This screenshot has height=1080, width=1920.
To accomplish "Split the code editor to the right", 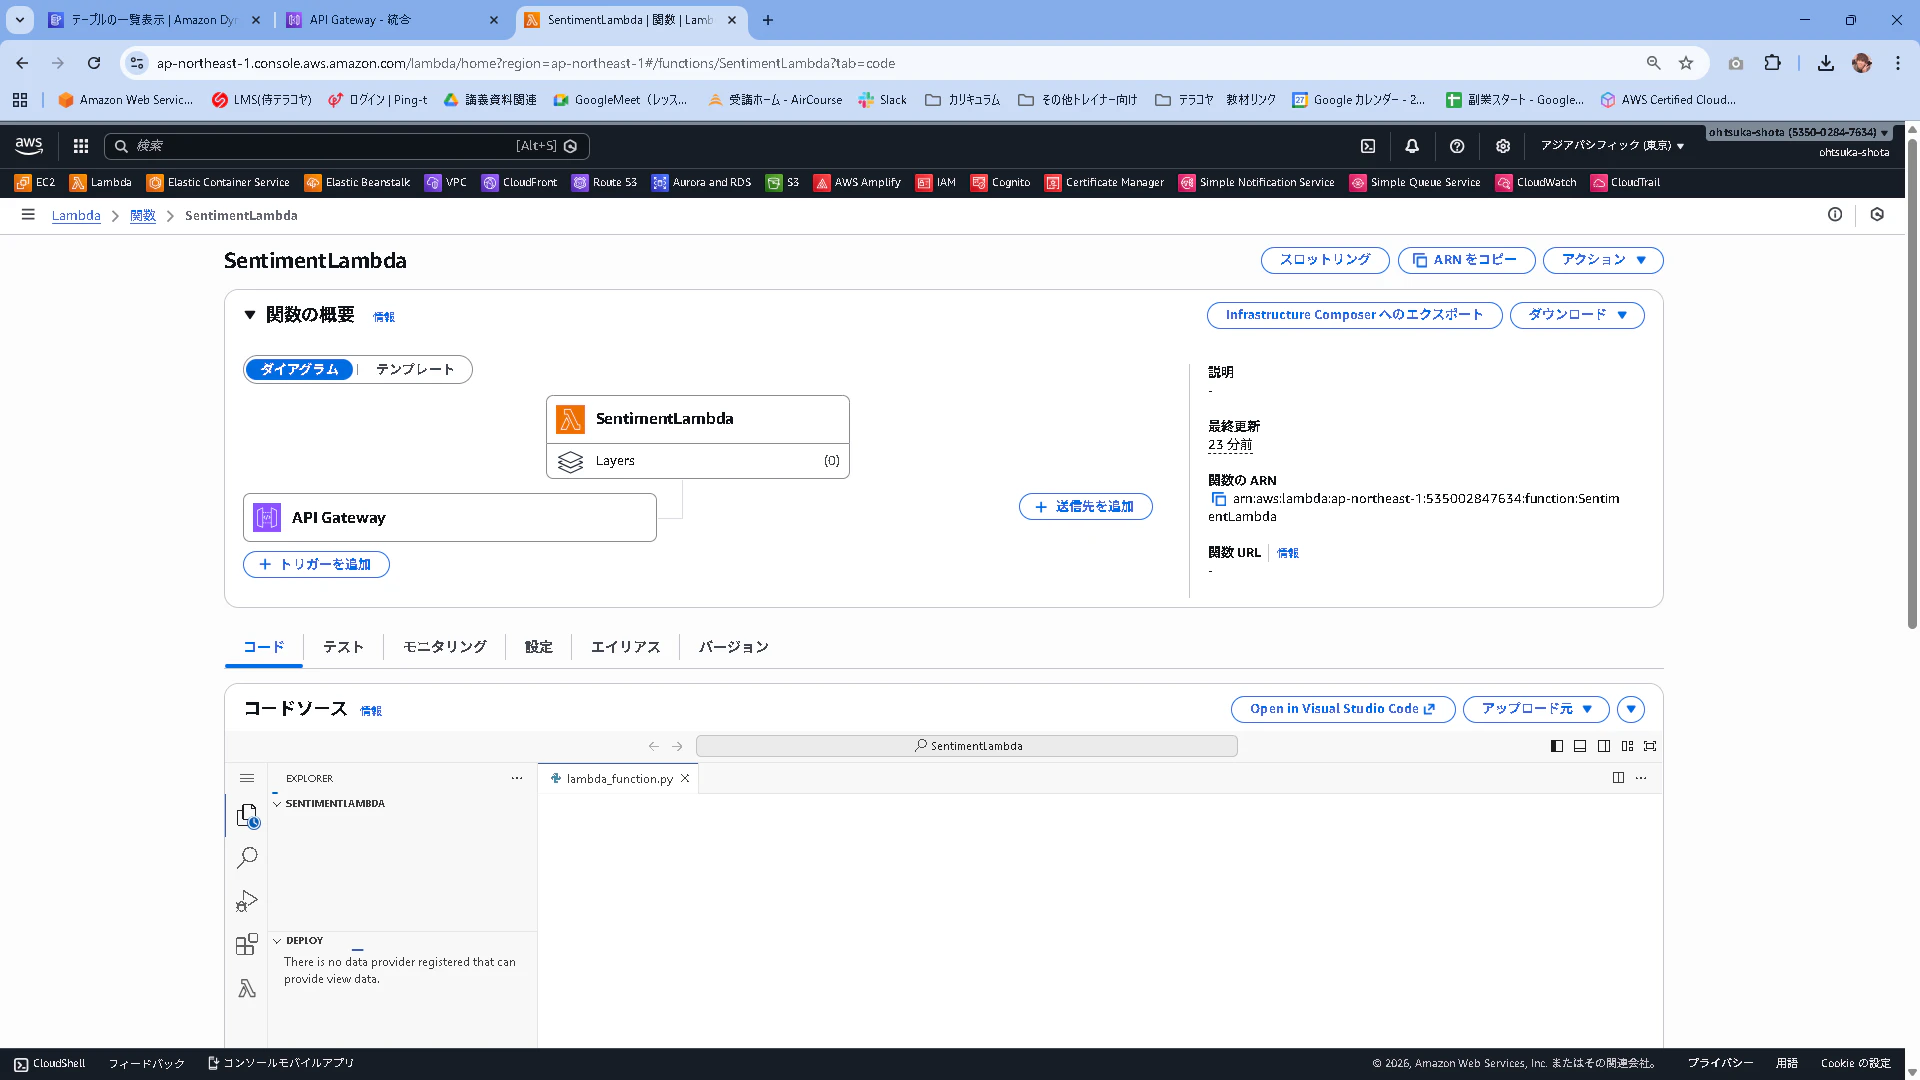I will 1618,778.
